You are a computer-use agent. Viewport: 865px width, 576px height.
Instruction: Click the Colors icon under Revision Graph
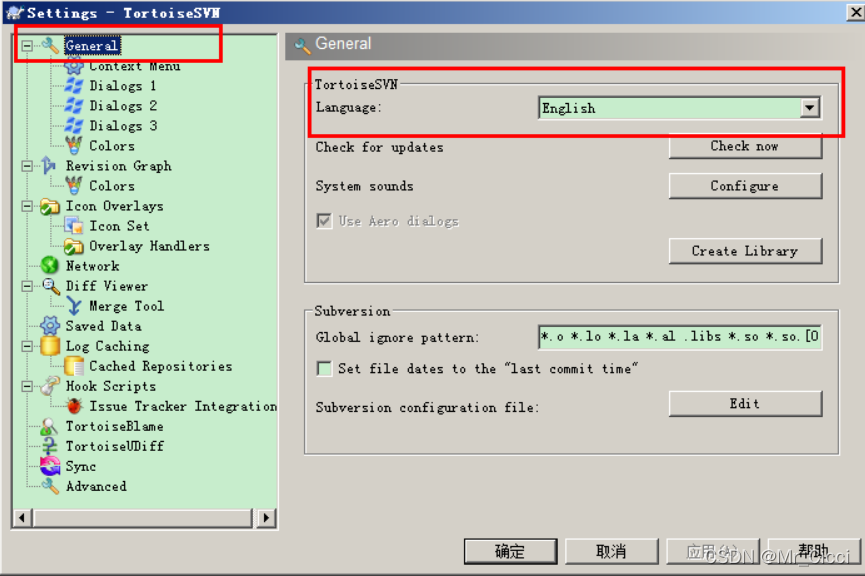point(73,186)
